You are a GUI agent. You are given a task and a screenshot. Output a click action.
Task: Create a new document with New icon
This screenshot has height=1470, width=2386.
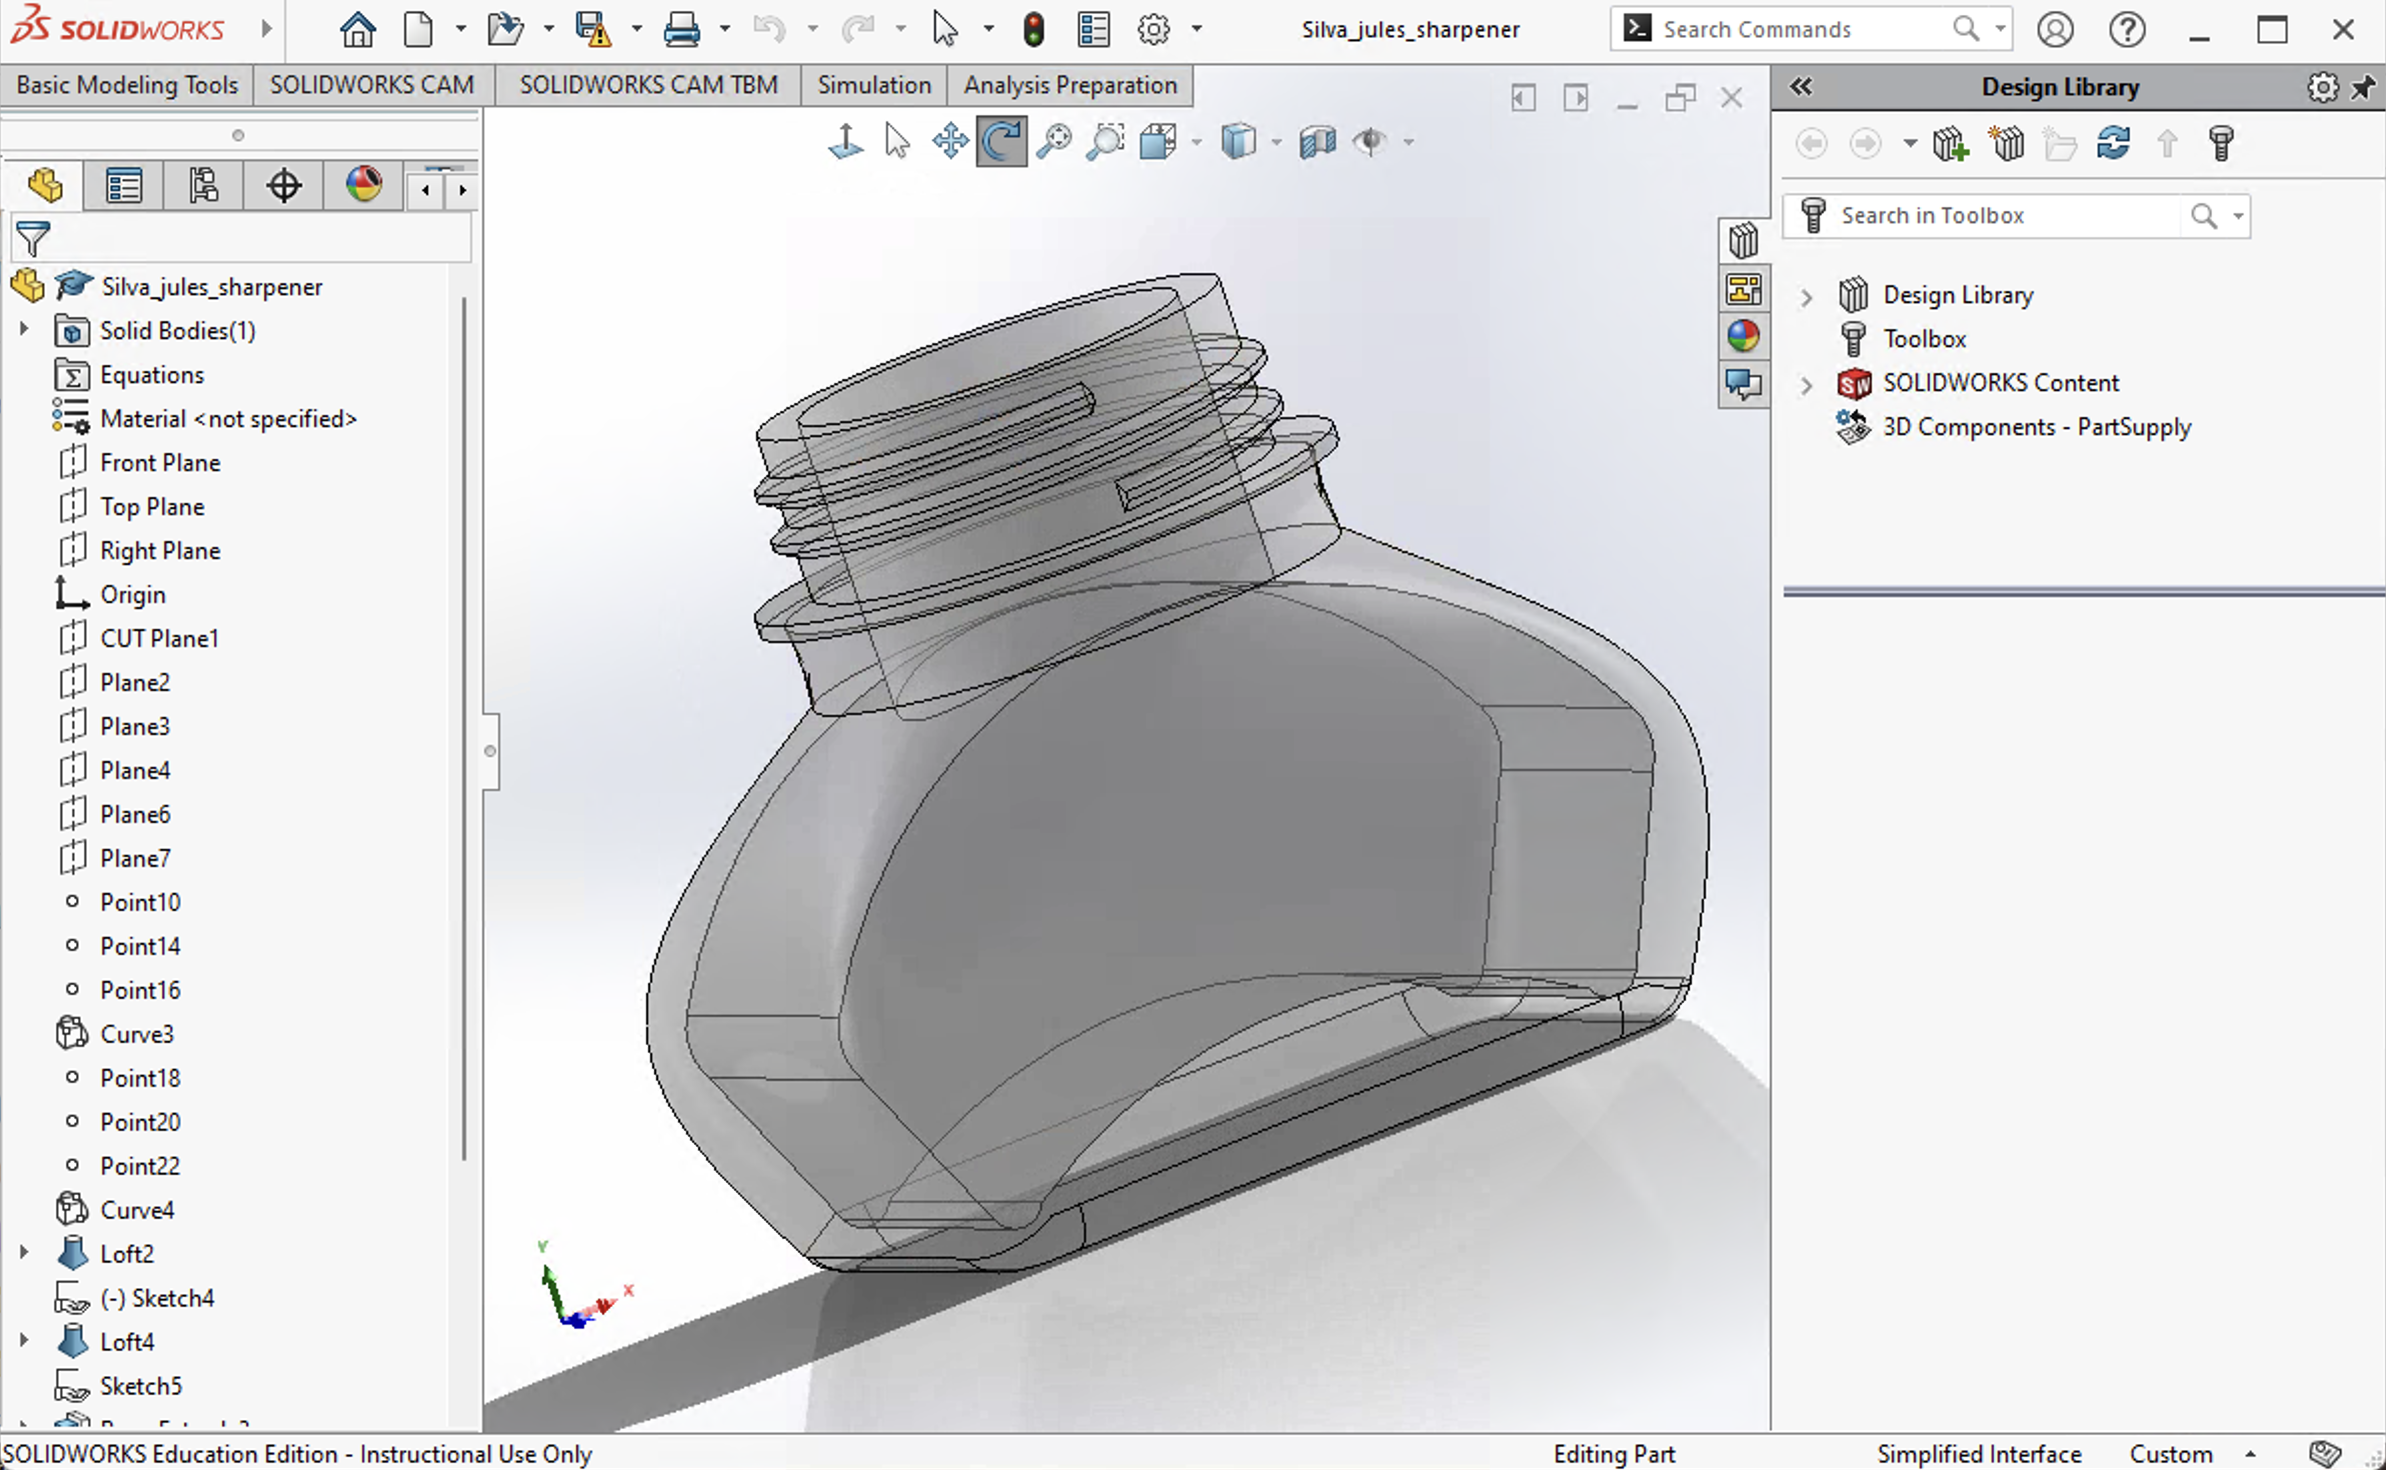pyautogui.click(x=419, y=29)
